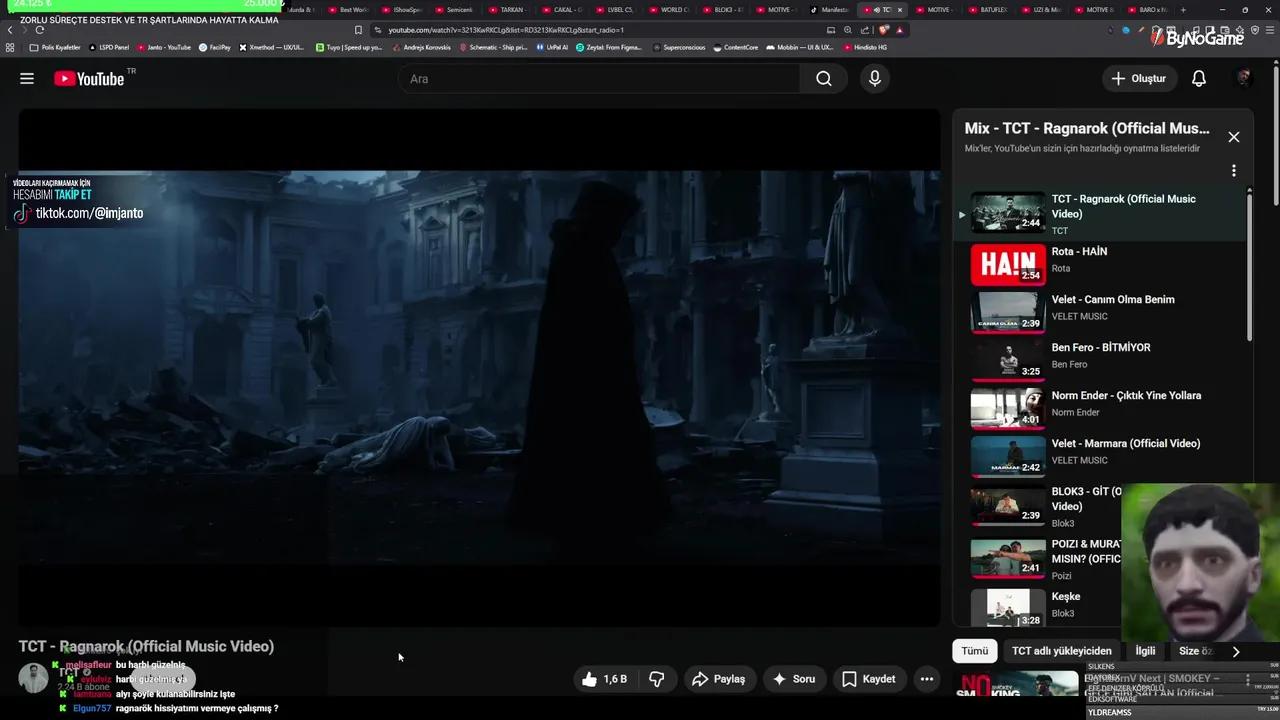Click in the Ara search field
The width and height of the screenshot is (1280, 720).
coord(599,79)
